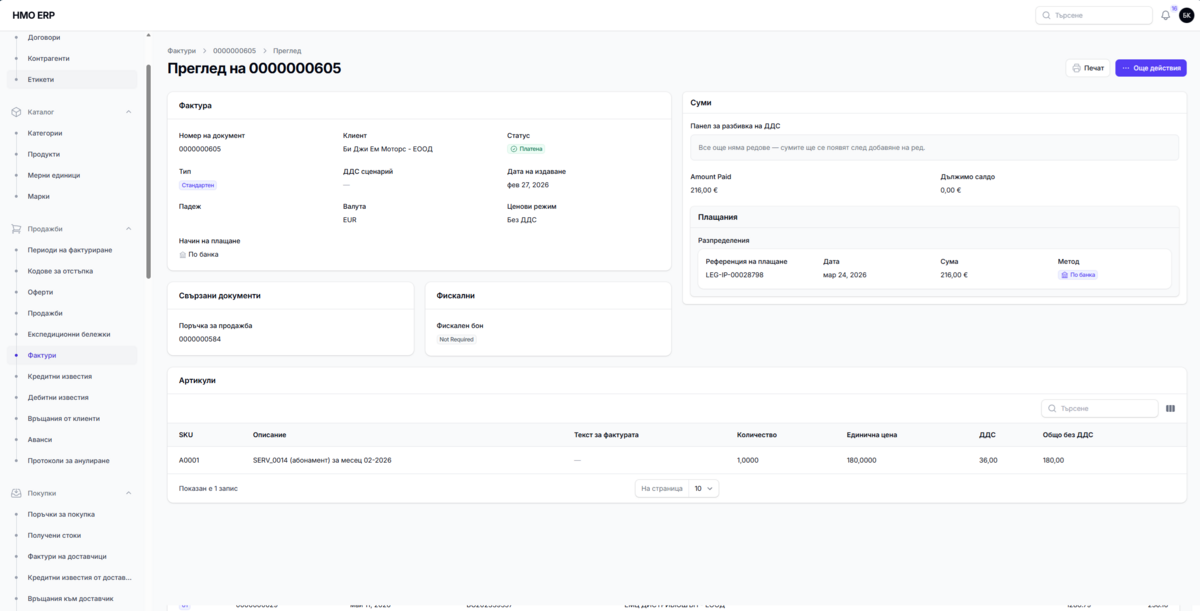This screenshot has width=1200, height=611.
Task: Click the printer icon in Печат
Action: (1077, 68)
